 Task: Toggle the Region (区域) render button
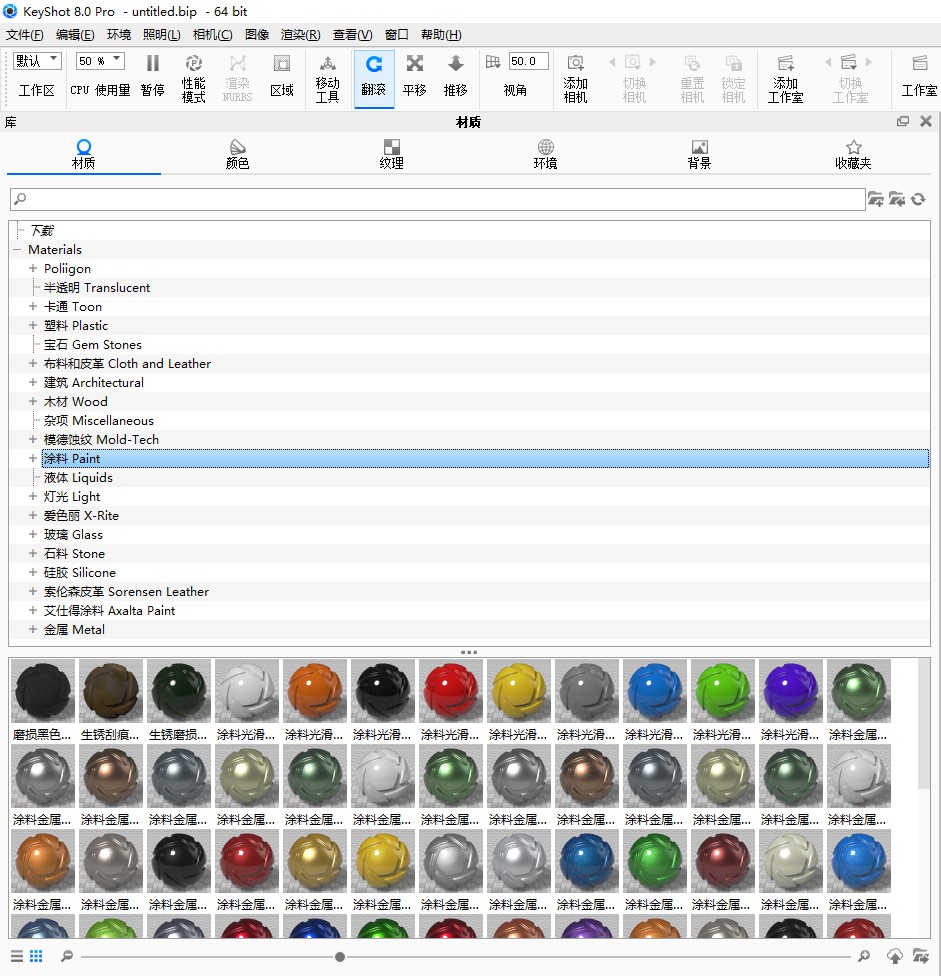[282, 66]
